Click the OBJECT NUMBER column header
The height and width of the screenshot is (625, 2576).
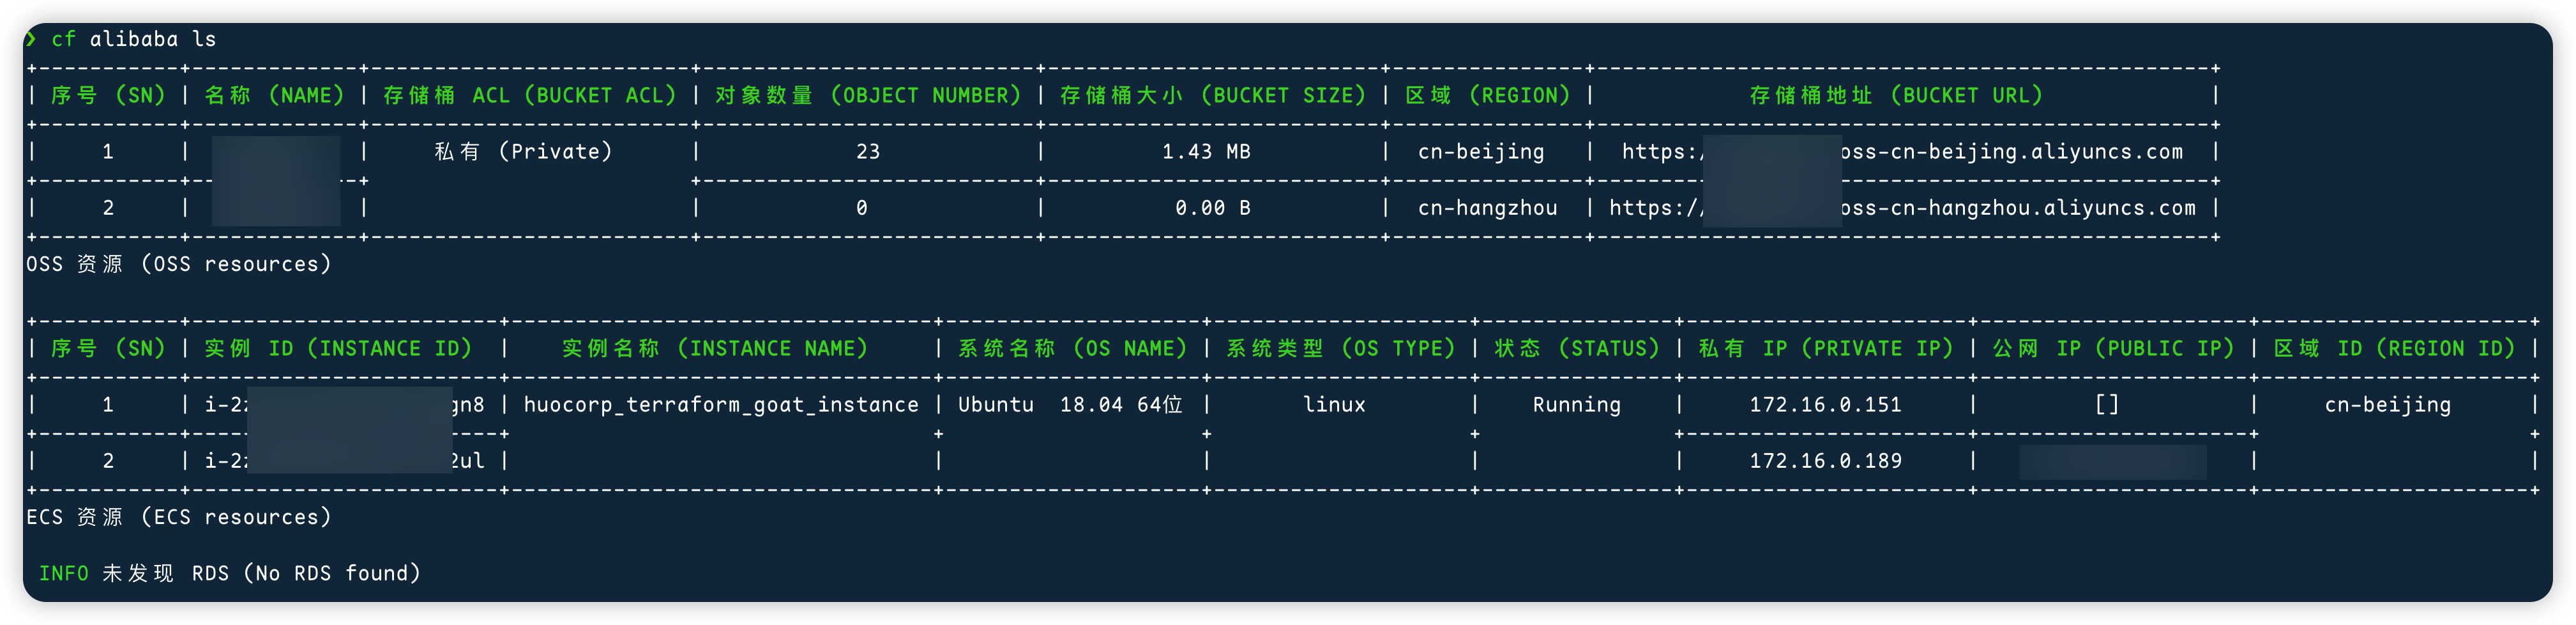click(x=867, y=96)
